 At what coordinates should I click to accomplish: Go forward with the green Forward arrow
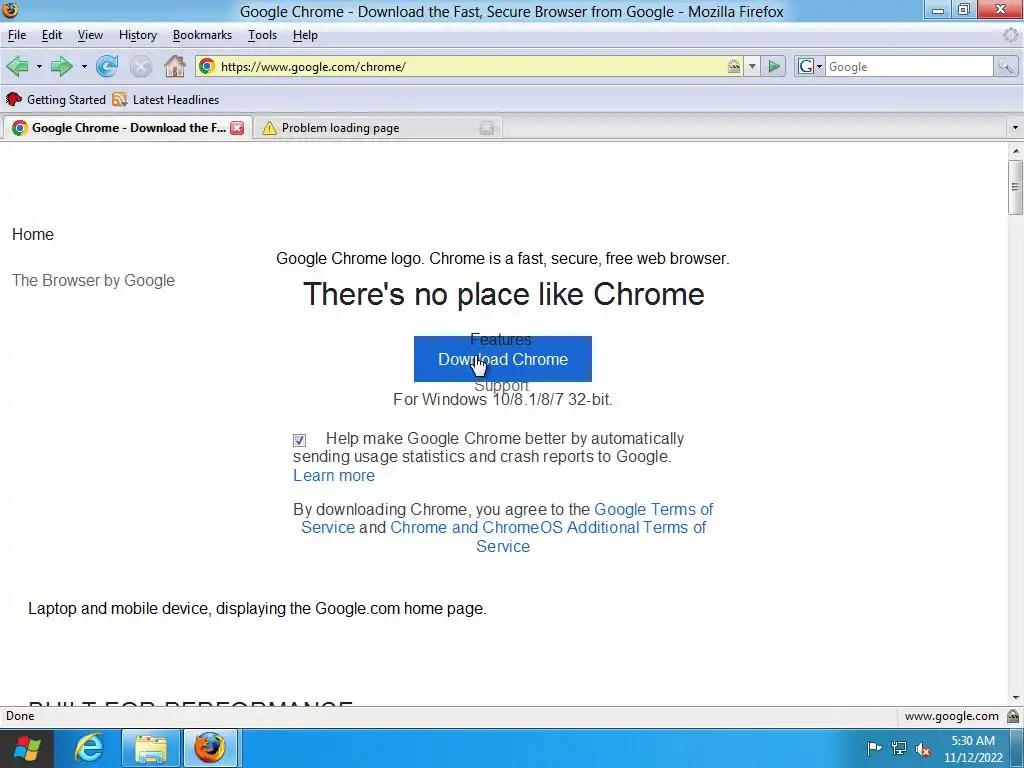(61, 66)
